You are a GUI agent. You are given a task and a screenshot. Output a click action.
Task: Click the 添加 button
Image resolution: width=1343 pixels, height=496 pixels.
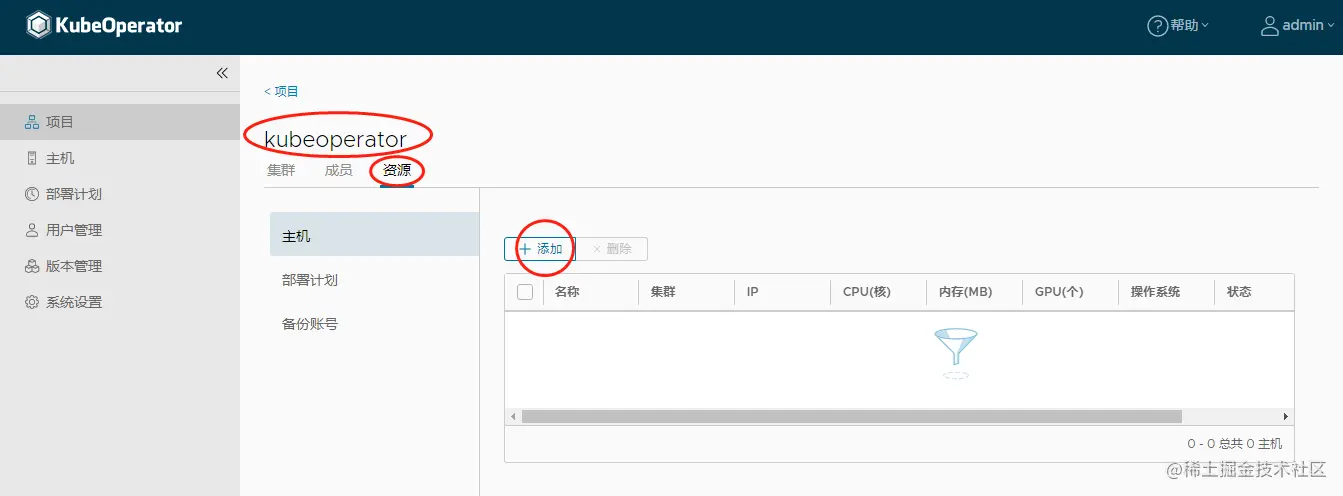click(540, 249)
